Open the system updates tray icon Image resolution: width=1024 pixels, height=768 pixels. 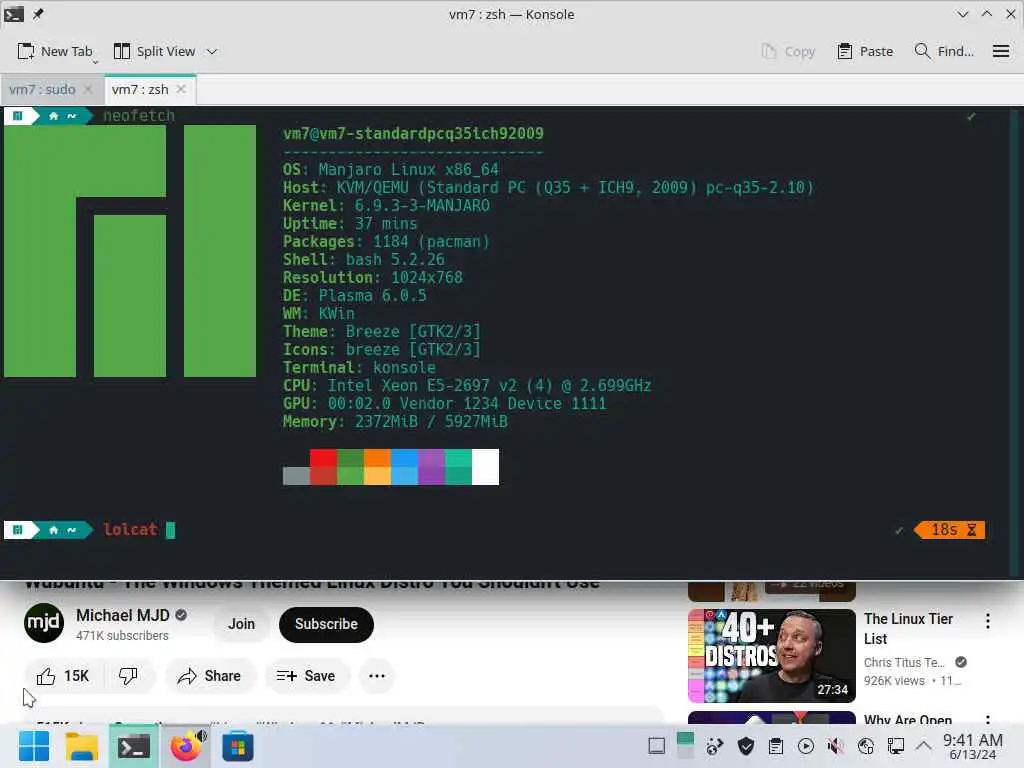point(715,746)
